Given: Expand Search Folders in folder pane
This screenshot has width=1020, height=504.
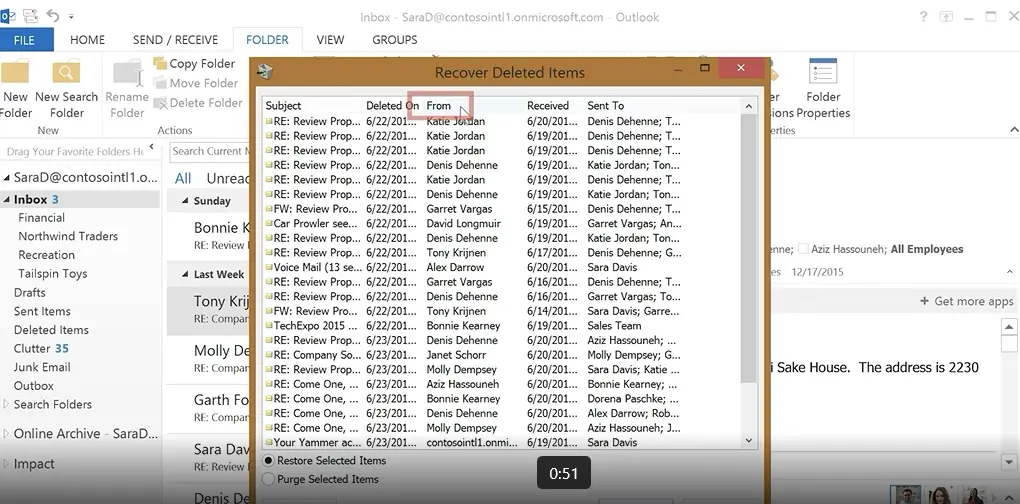Looking at the screenshot, I should (7, 404).
